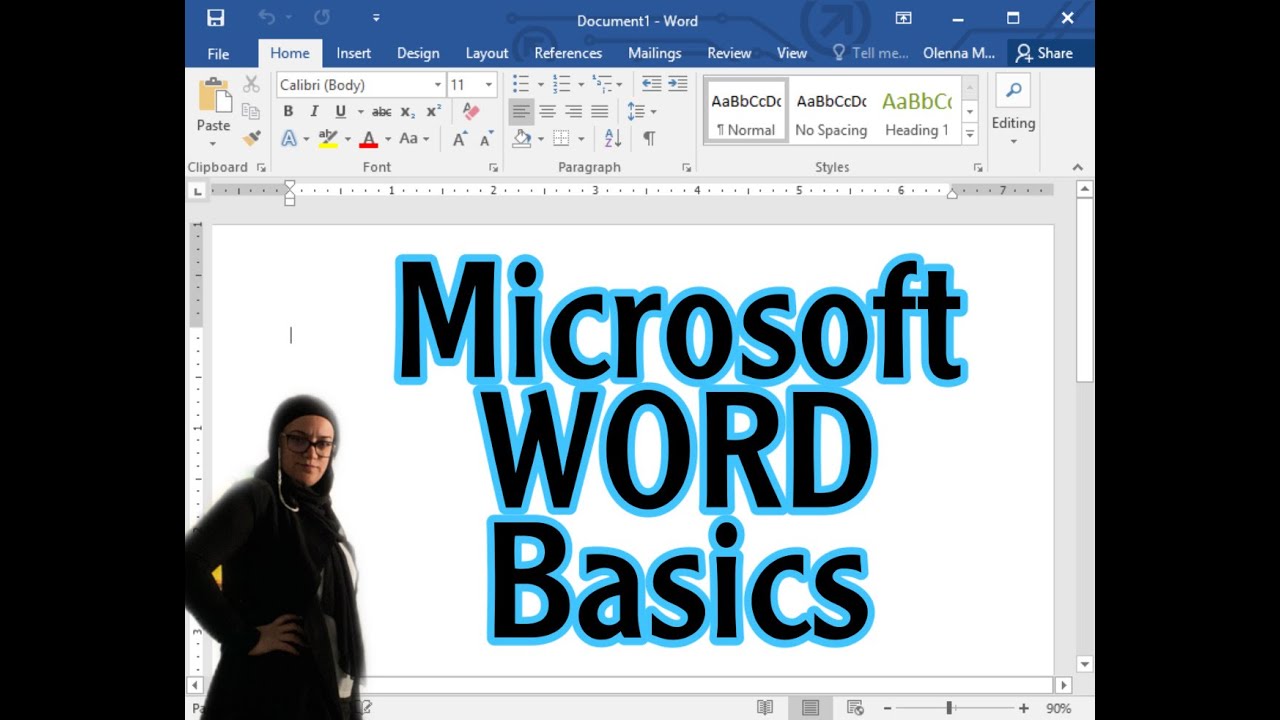Toggle Show/Hide paragraph marks
This screenshot has width=1280, height=720.
(649, 139)
